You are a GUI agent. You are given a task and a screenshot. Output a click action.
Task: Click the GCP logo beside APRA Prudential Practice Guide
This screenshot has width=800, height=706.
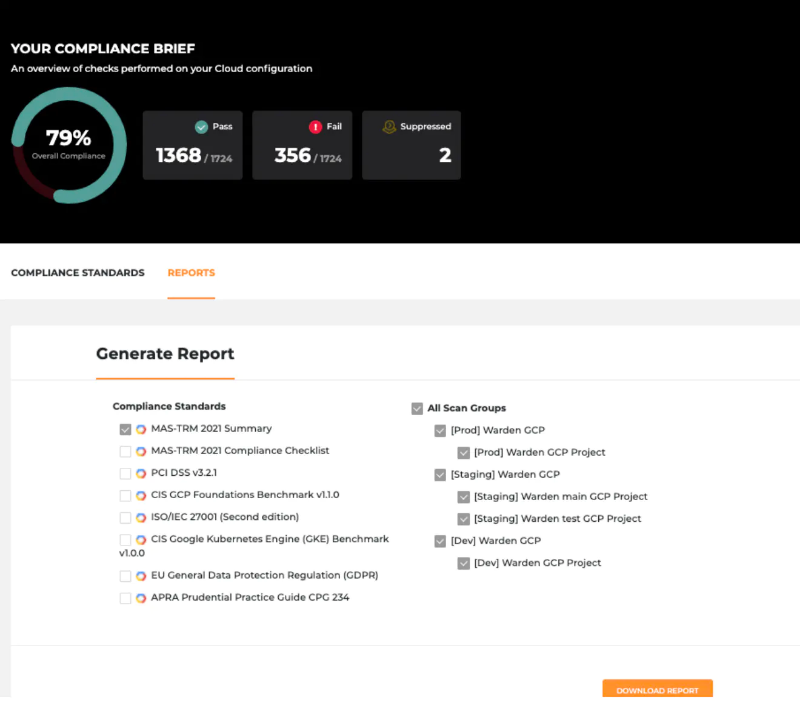(141, 598)
